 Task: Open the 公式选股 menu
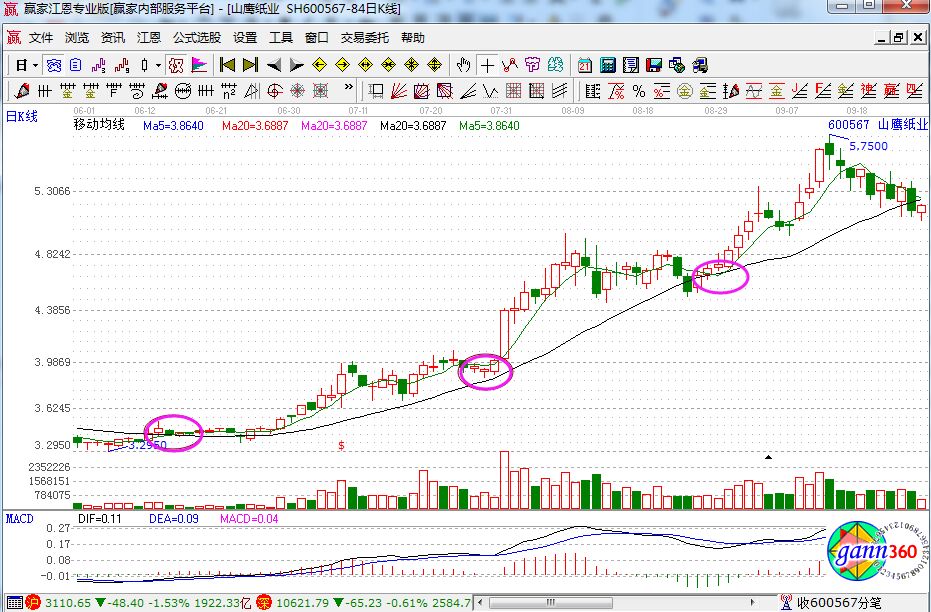coord(196,38)
